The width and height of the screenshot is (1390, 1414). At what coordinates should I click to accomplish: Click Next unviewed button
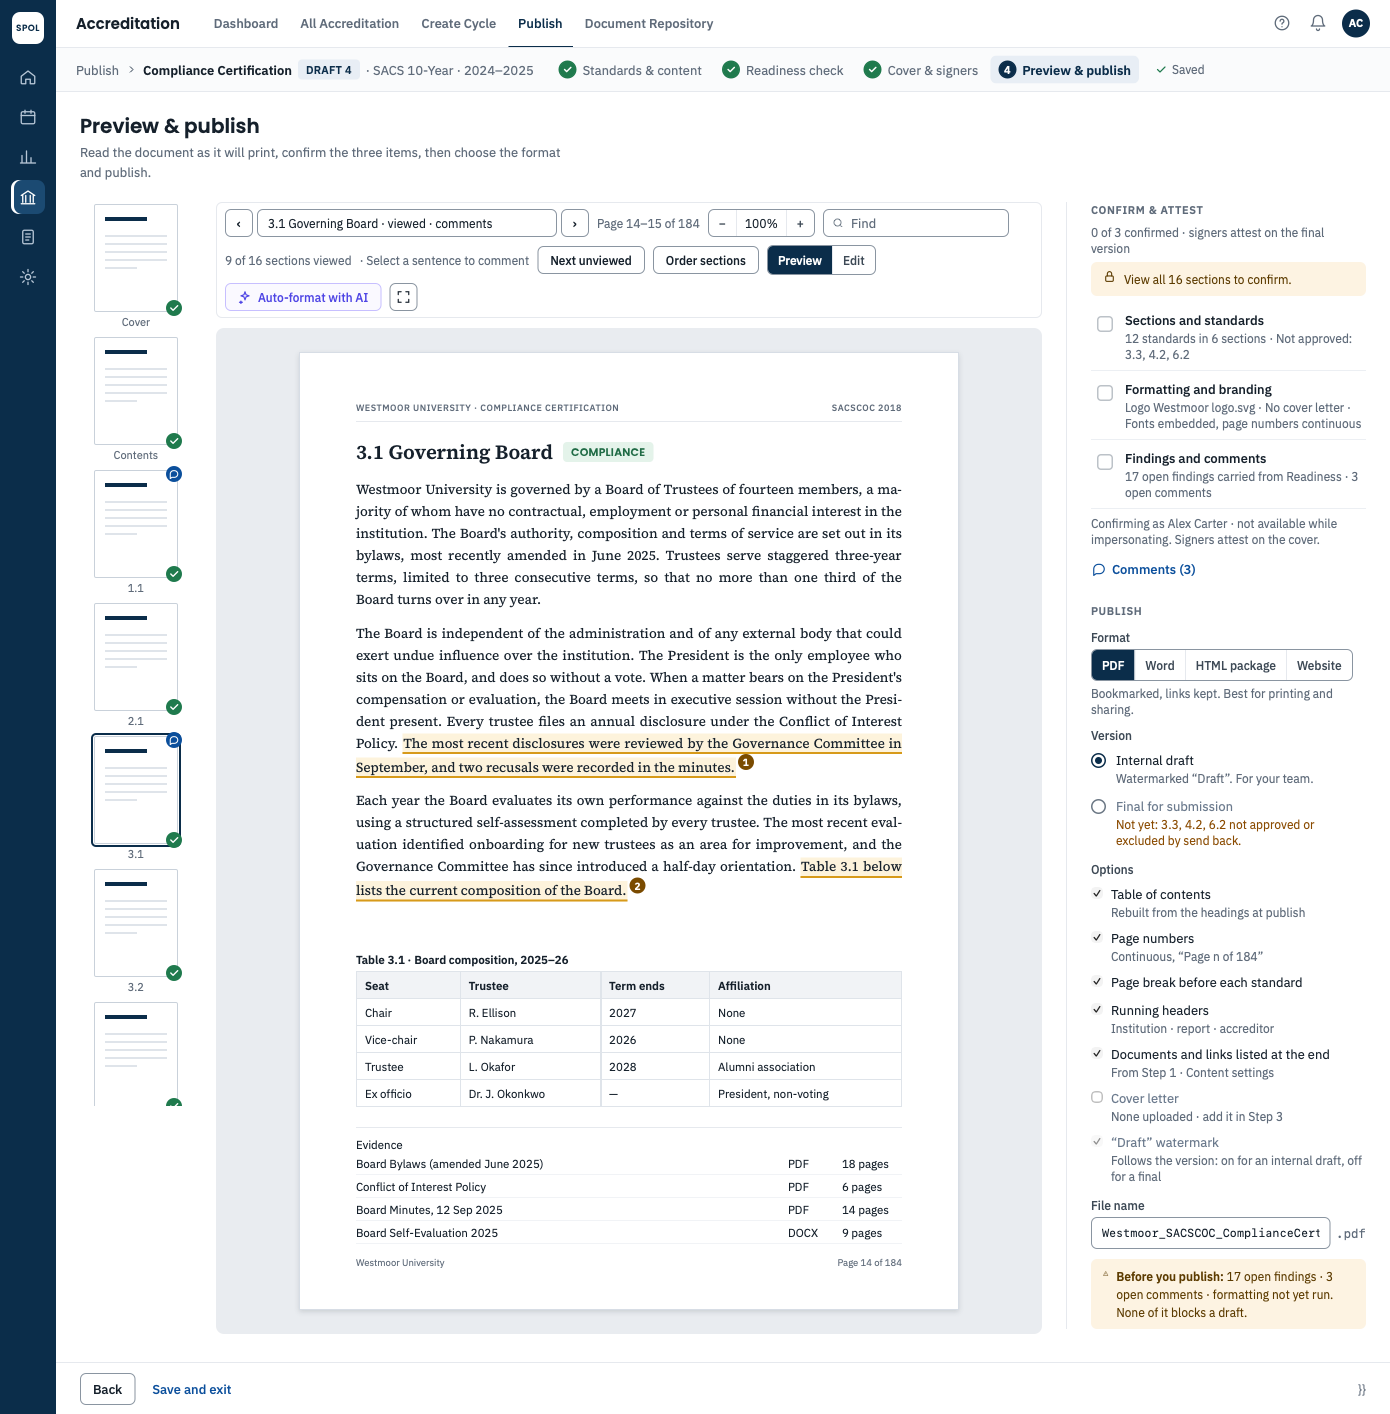pyautogui.click(x=591, y=260)
